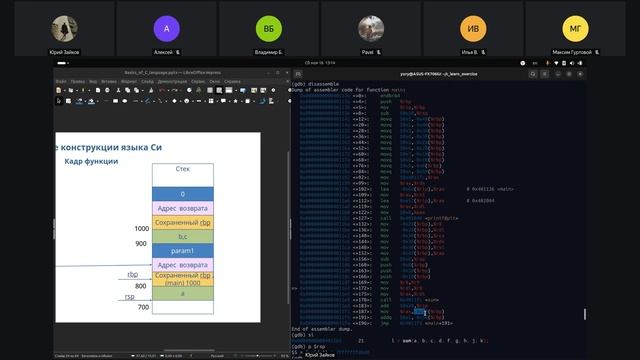Toggle the Display Grid icon
Screen dimensions: 640x360
tap(210, 90)
